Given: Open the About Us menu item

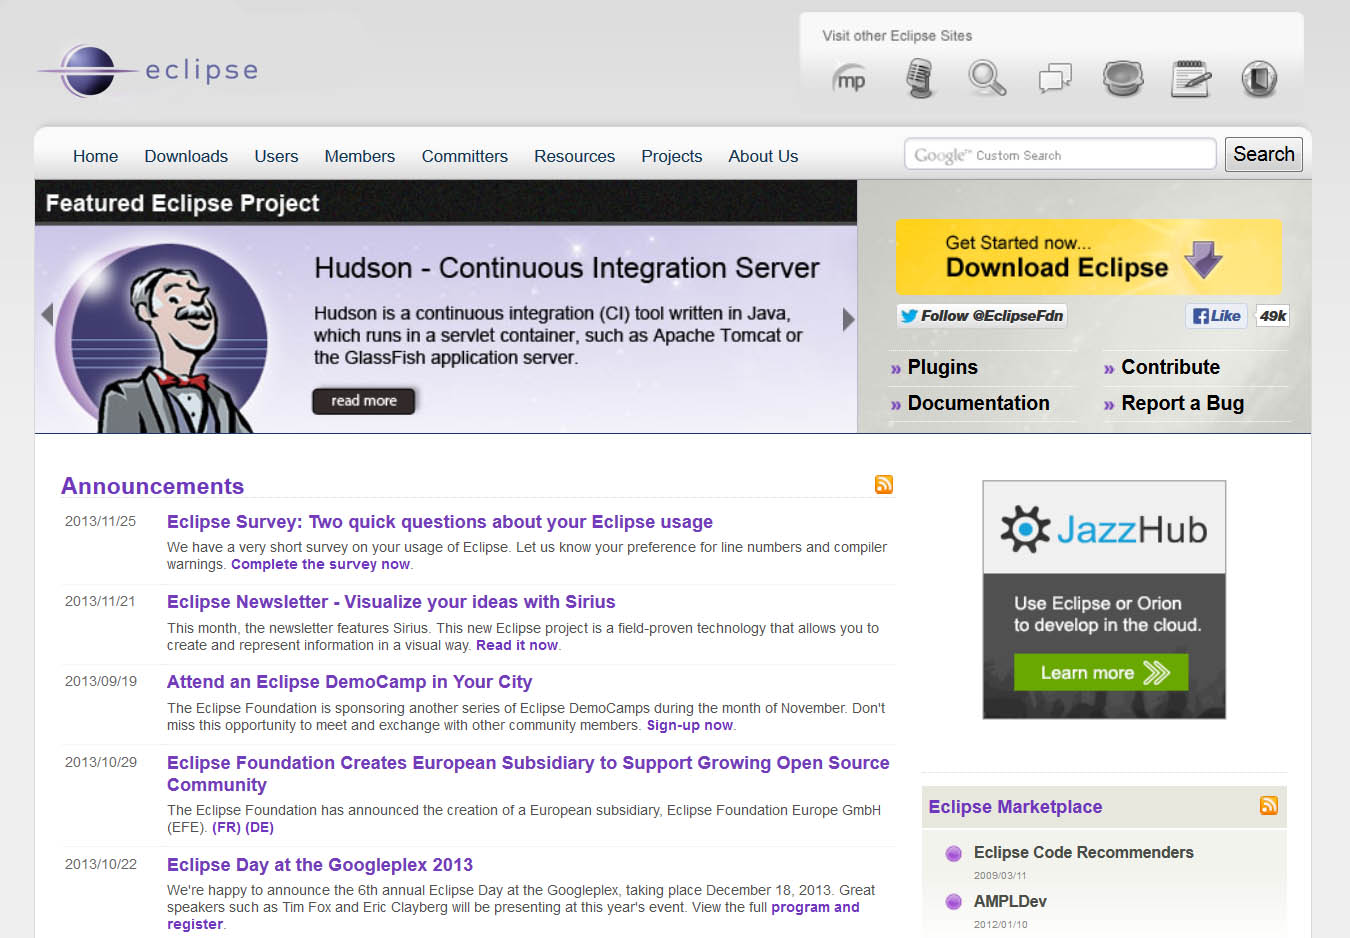Looking at the screenshot, I should click(x=763, y=156).
